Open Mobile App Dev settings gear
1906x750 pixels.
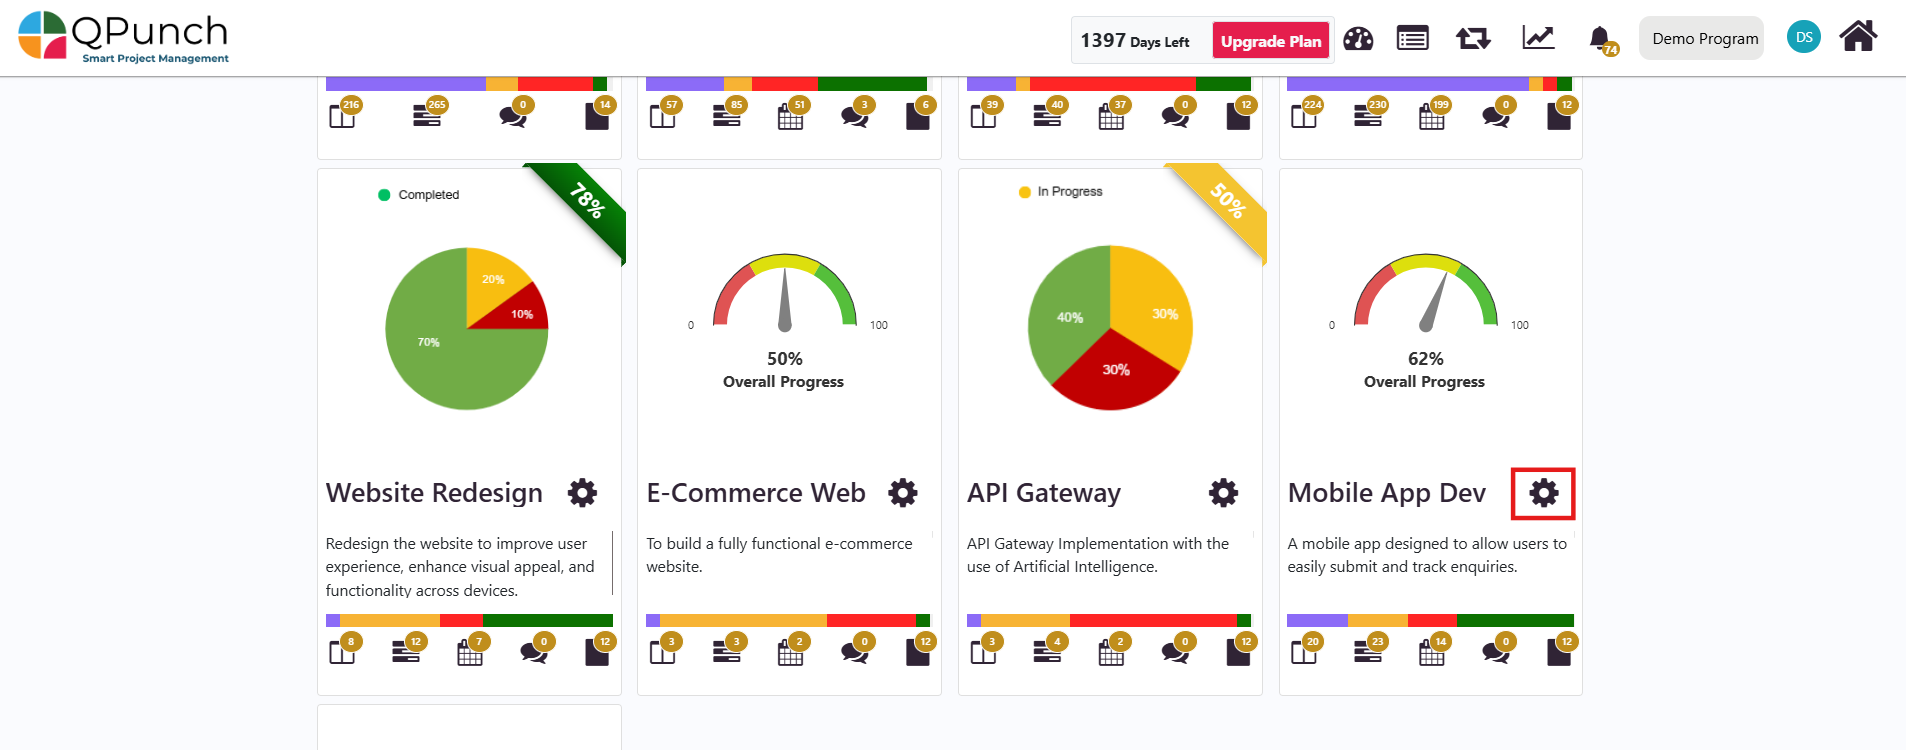(1543, 493)
